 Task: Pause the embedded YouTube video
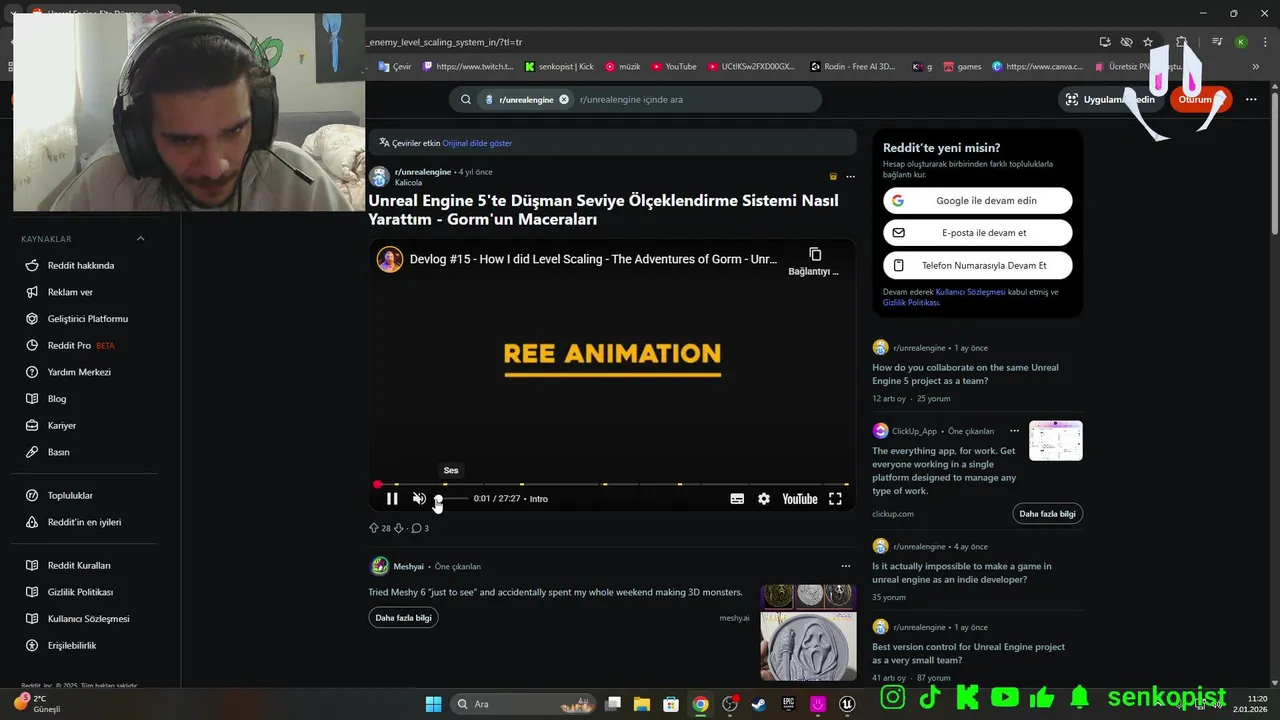click(x=392, y=499)
